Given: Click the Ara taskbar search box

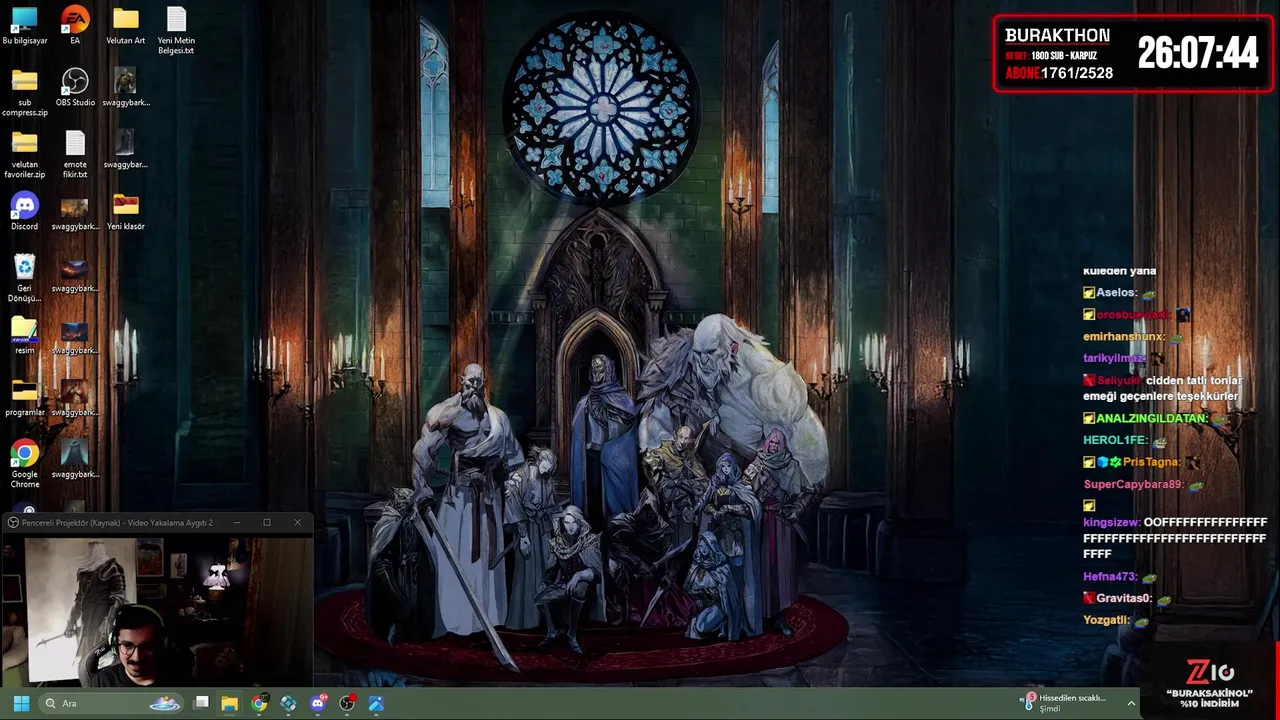Looking at the screenshot, I should click(112, 704).
